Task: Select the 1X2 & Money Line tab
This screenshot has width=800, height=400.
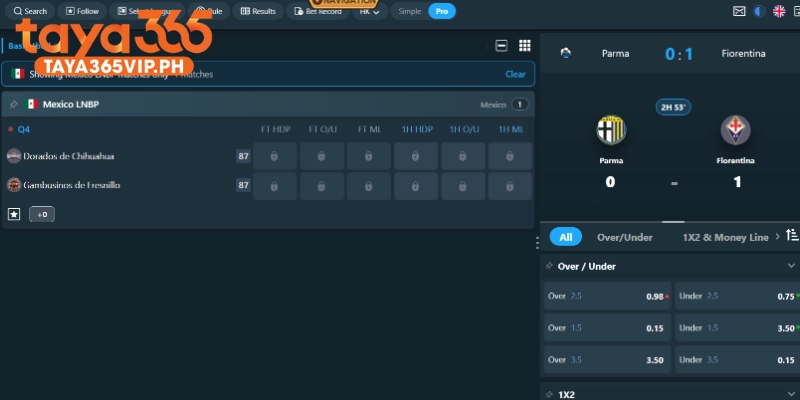Action: pos(726,237)
